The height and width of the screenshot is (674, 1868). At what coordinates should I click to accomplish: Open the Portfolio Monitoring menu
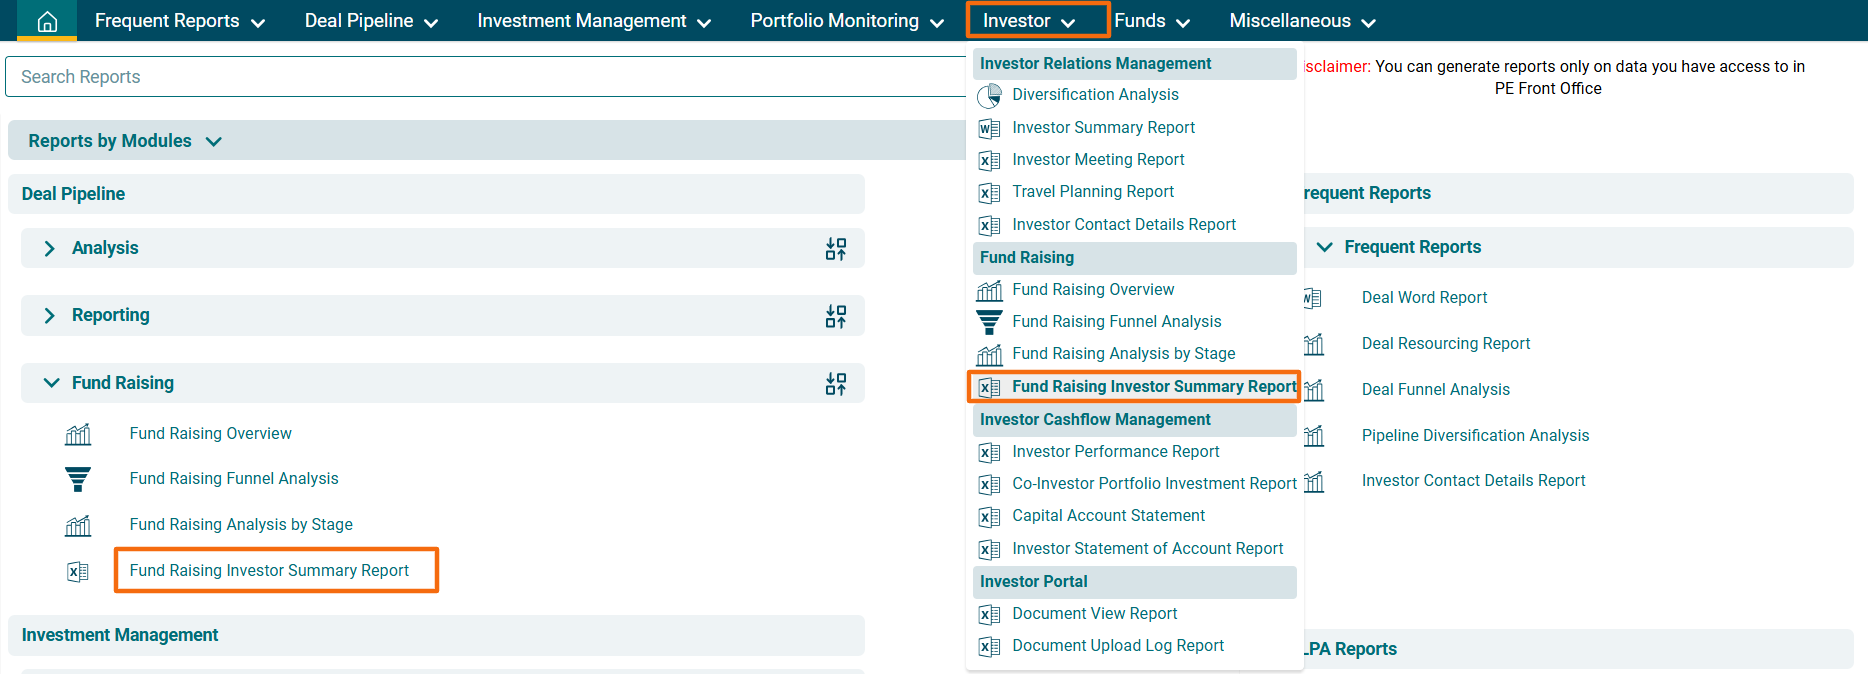846,21
